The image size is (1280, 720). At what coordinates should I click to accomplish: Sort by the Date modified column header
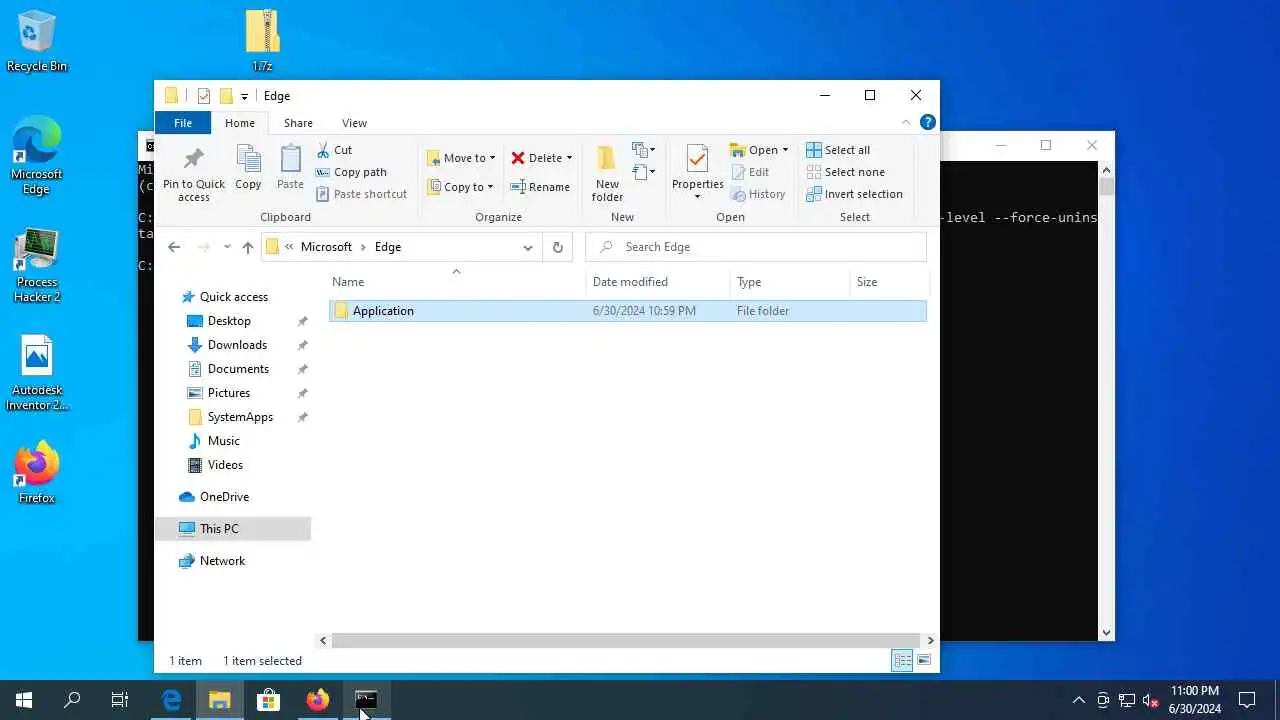point(658,282)
